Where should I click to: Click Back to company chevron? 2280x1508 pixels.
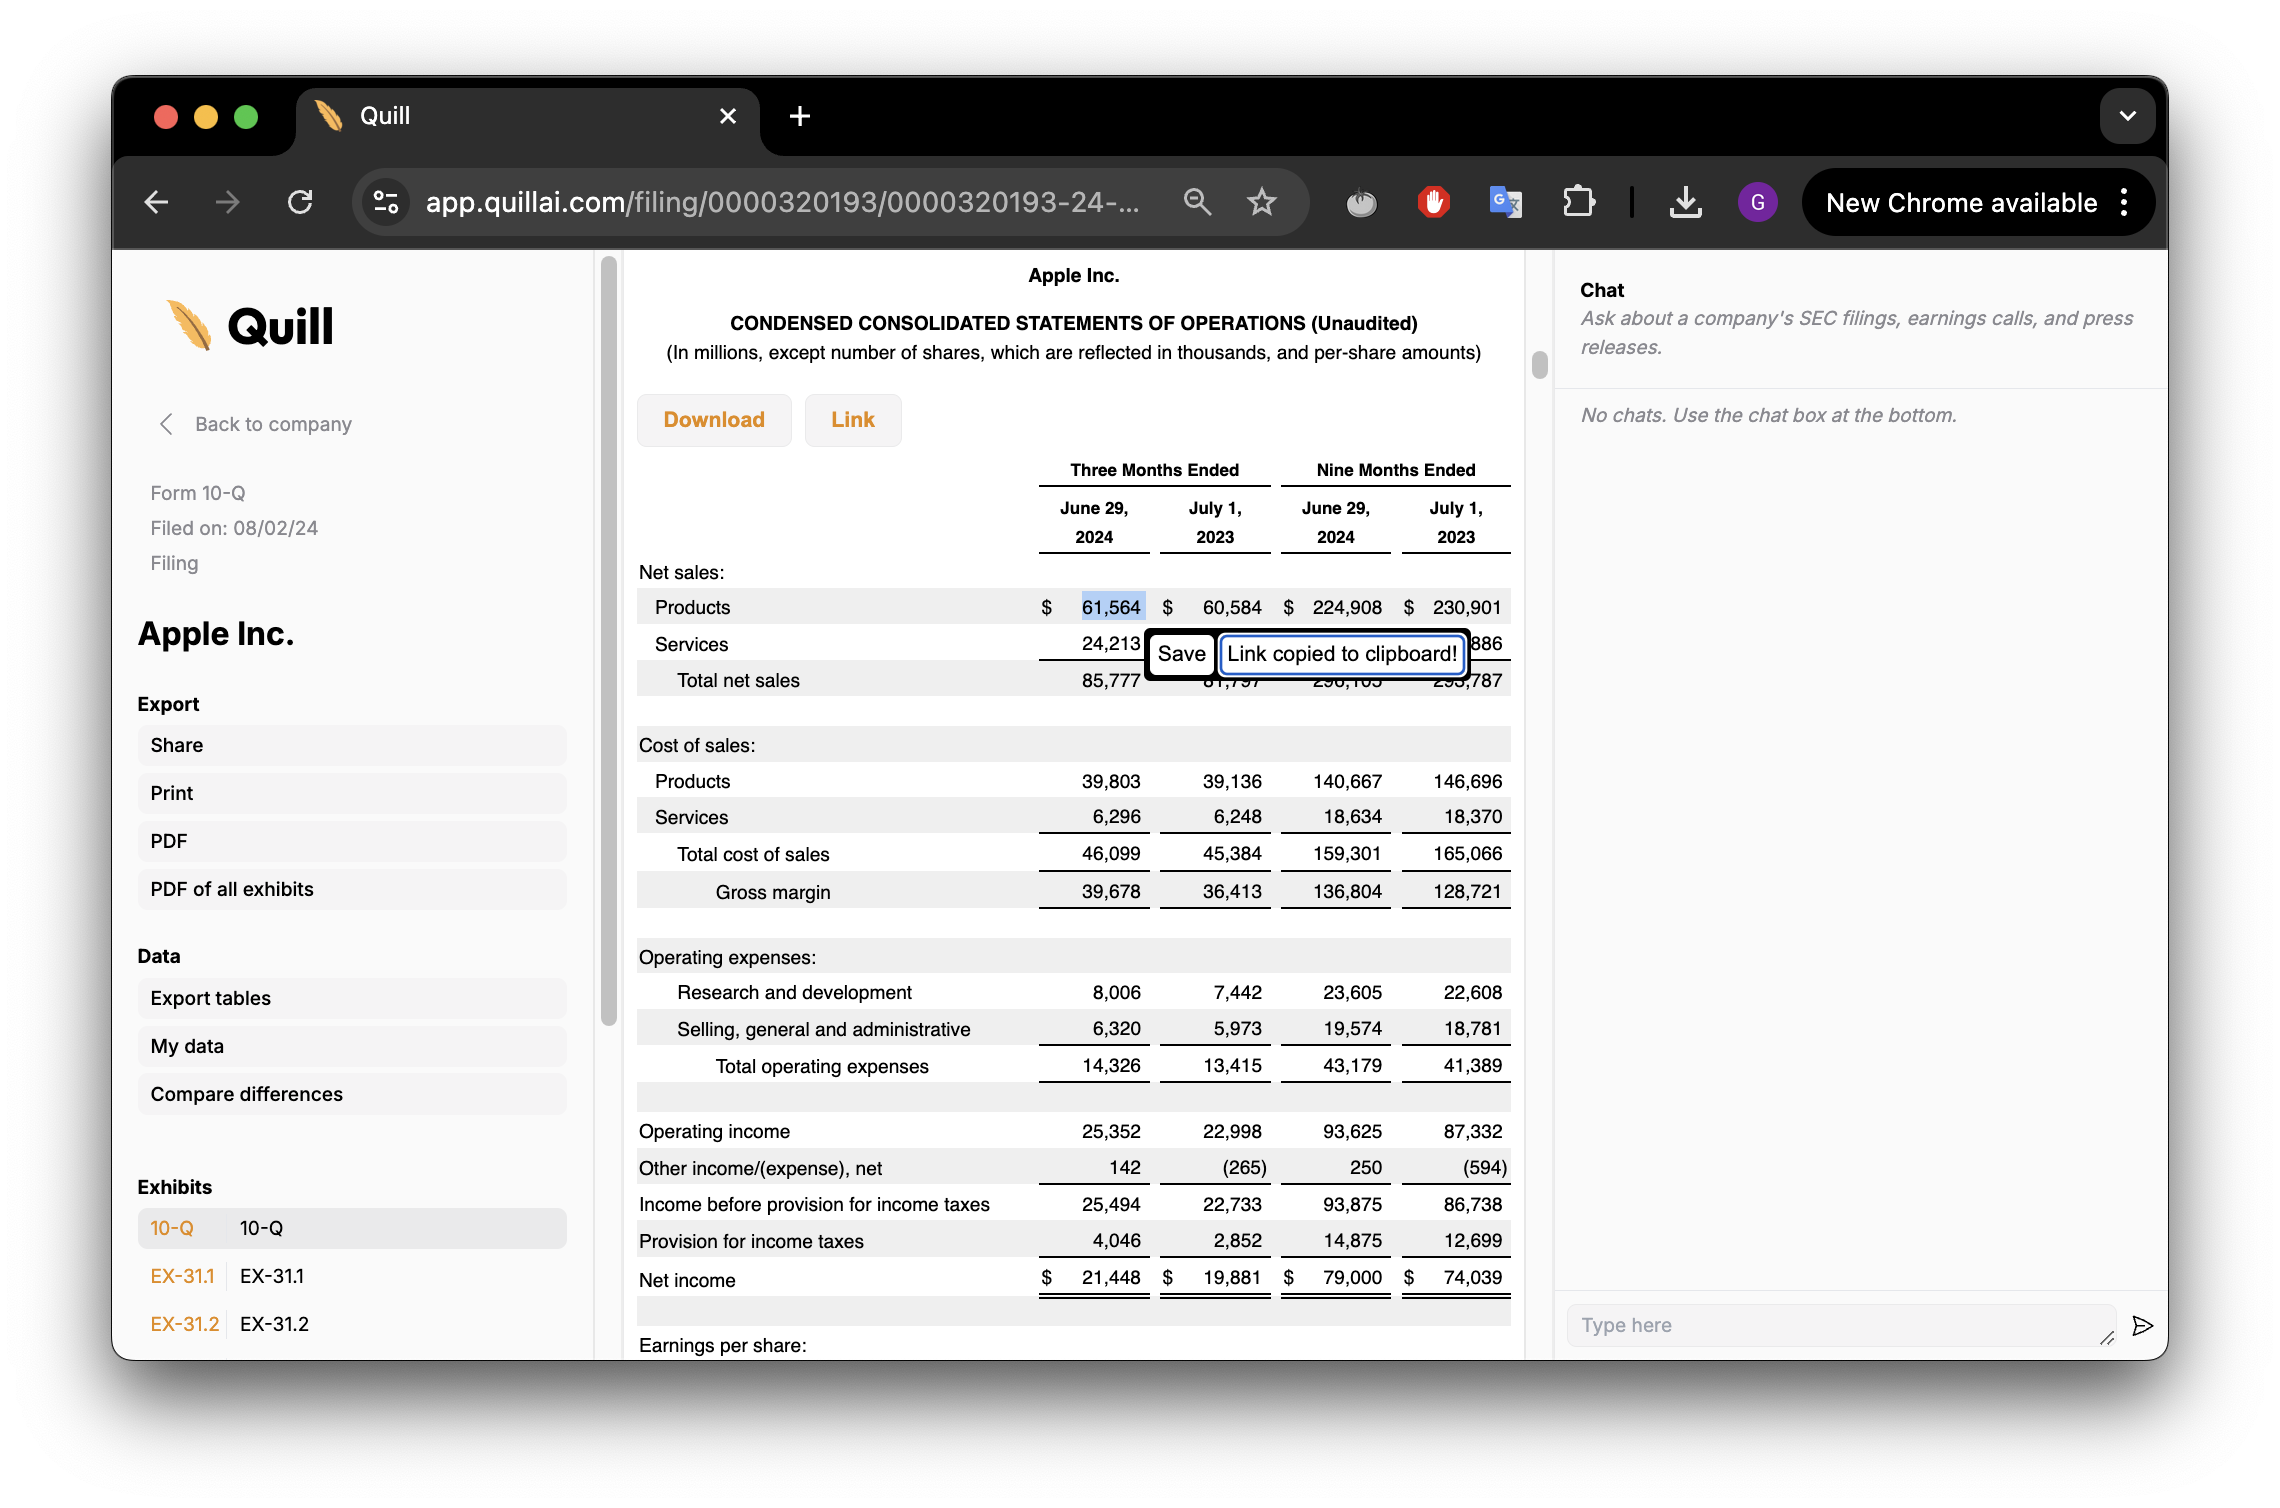tap(166, 424)
